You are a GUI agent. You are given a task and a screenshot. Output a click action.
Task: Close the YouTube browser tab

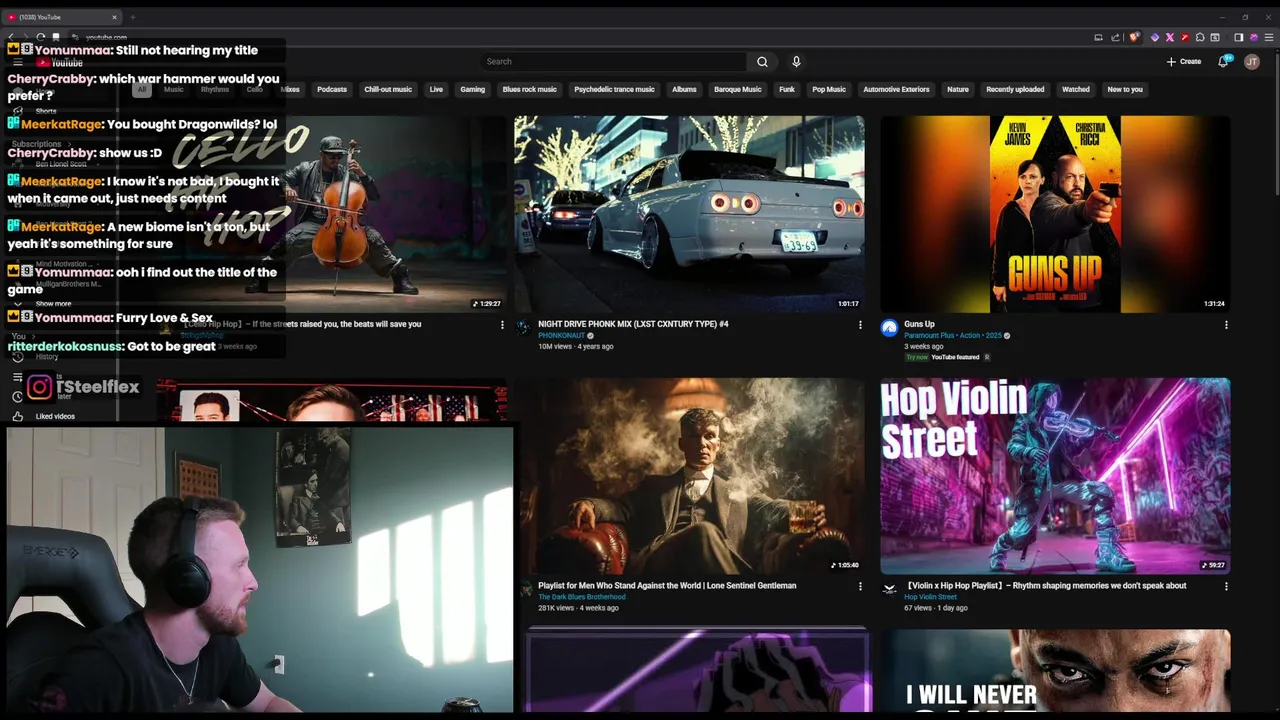(114, 17)
